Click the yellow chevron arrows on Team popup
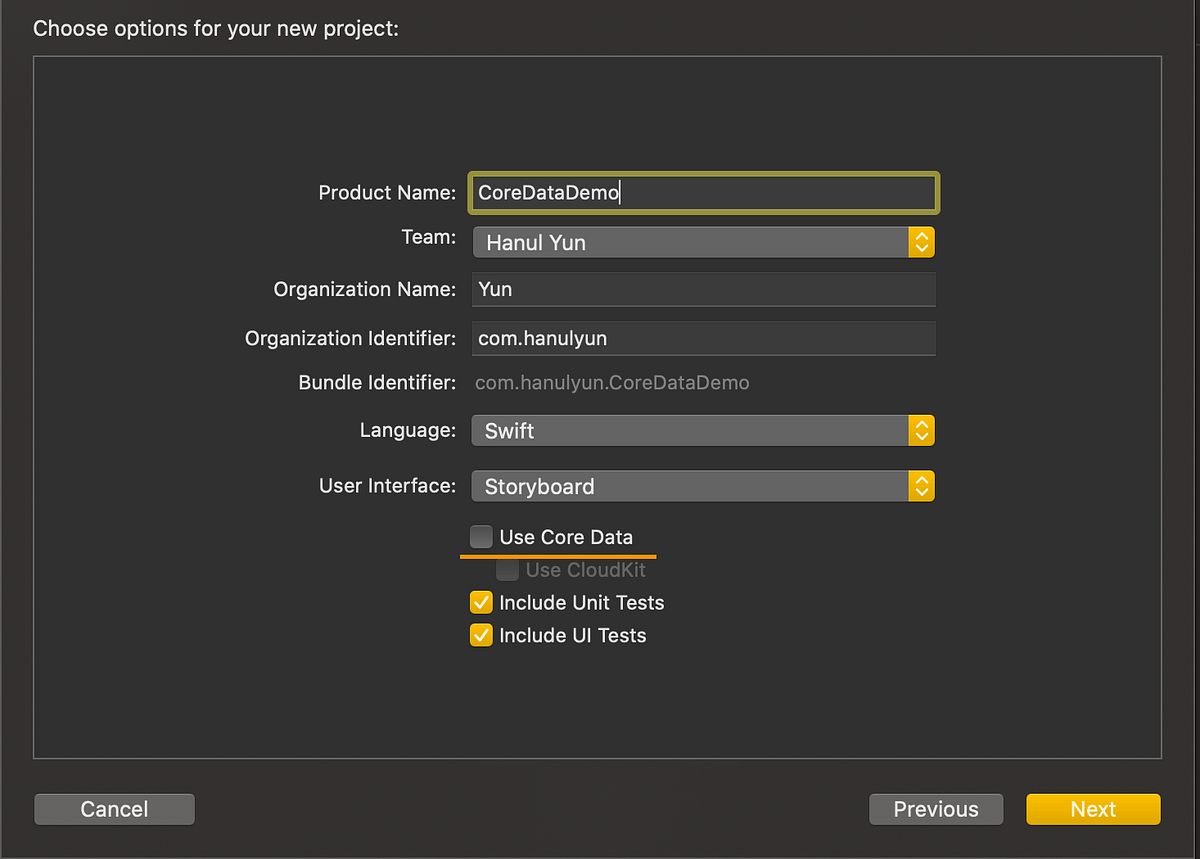 tap(921, 242)
